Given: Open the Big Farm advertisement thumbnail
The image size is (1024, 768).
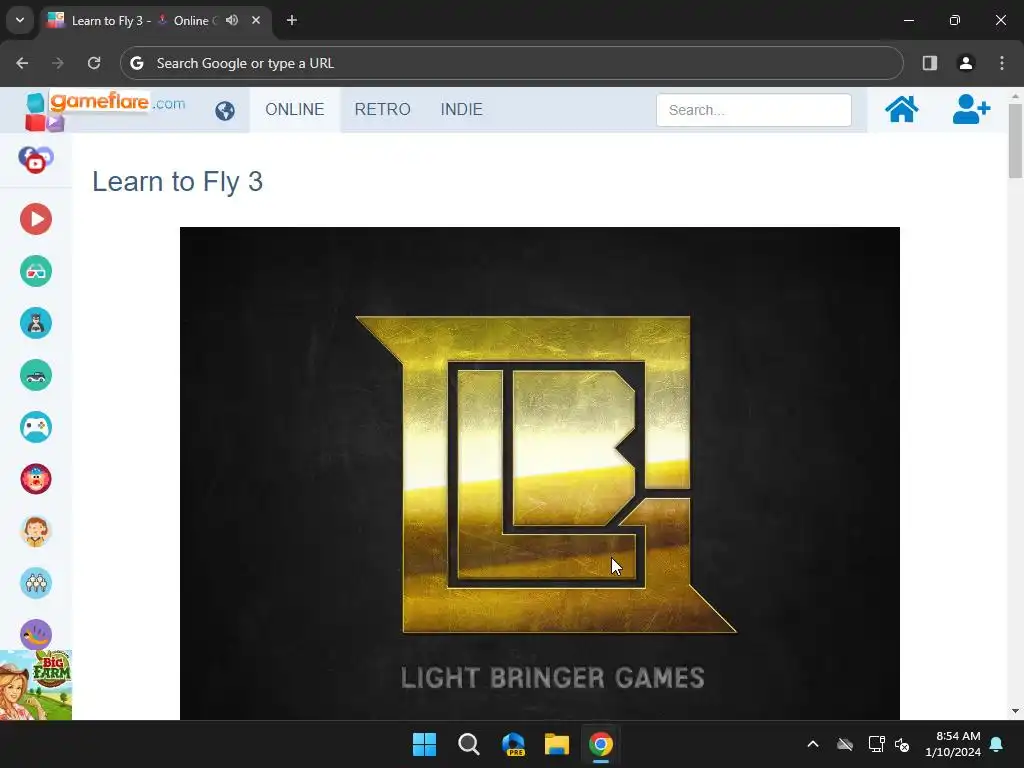Looking at the screenshot, I should coord(36,685).
